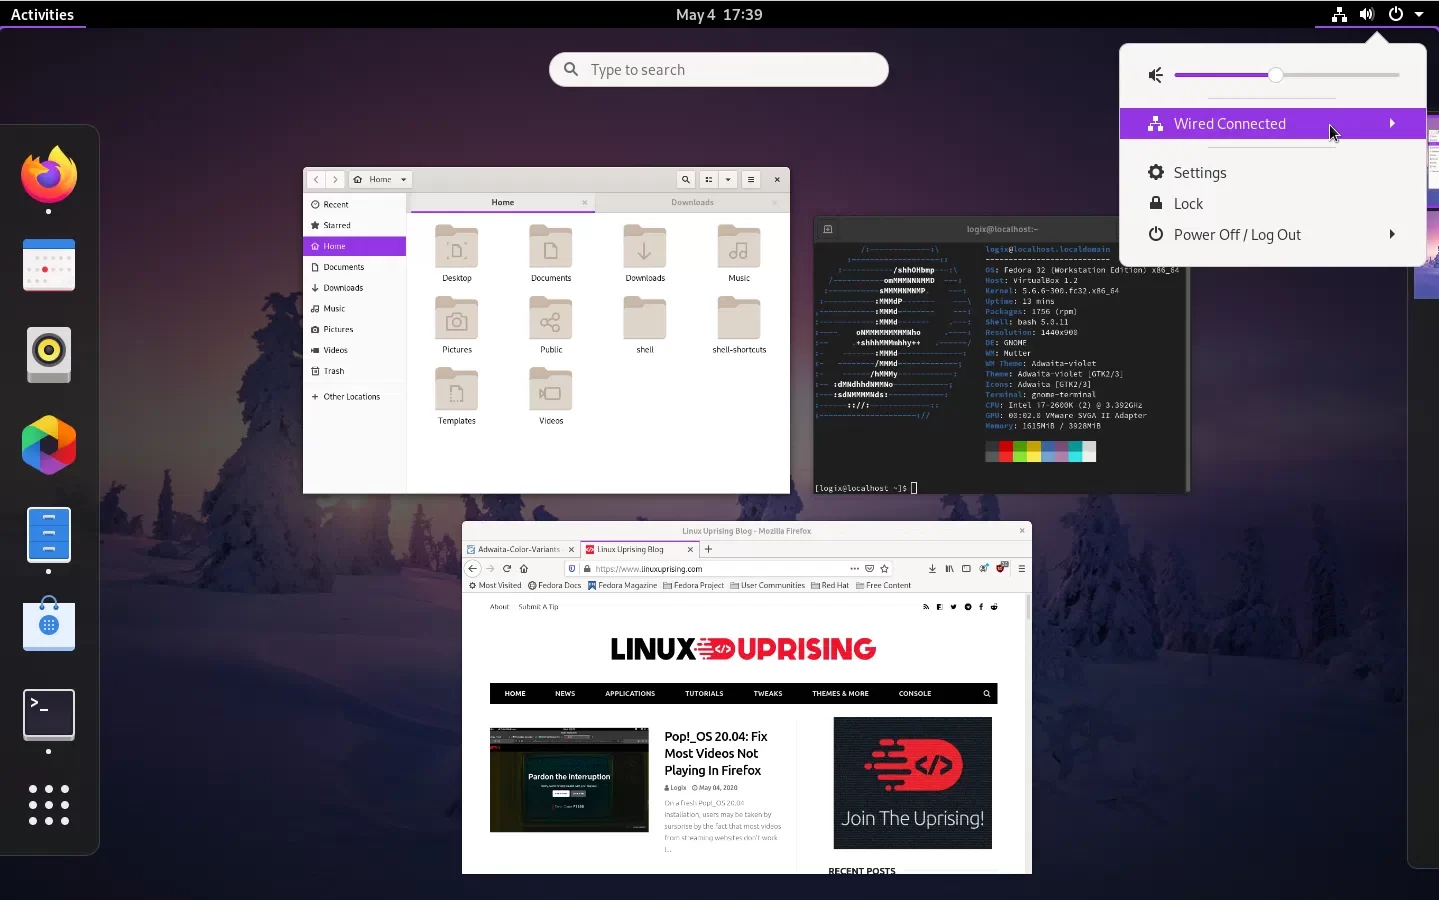Open the TUTORIALS section on Linux Uprising
Viewport: 1439px width, 900px height.
pyautogui.click(x=704, y=693)
